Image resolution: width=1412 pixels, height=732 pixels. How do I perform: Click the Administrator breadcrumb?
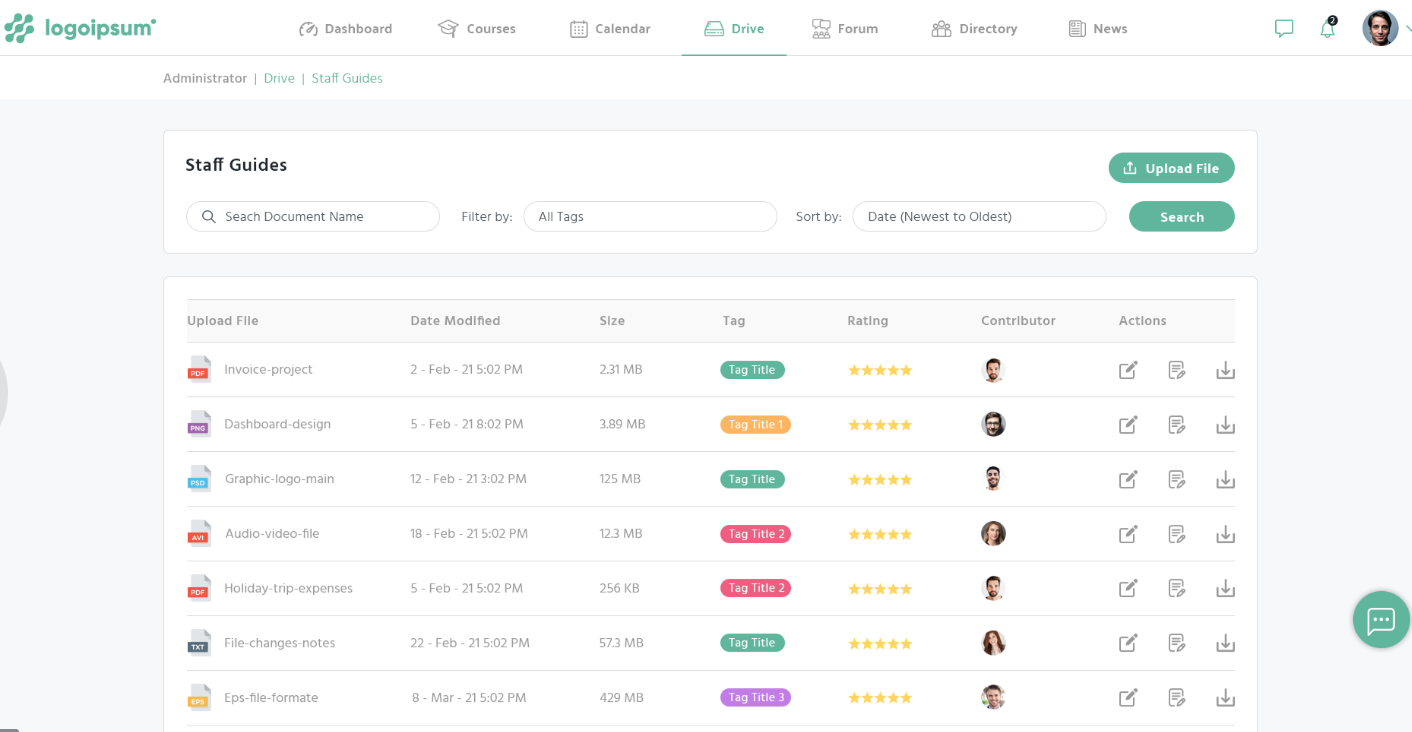click(205, 78)
